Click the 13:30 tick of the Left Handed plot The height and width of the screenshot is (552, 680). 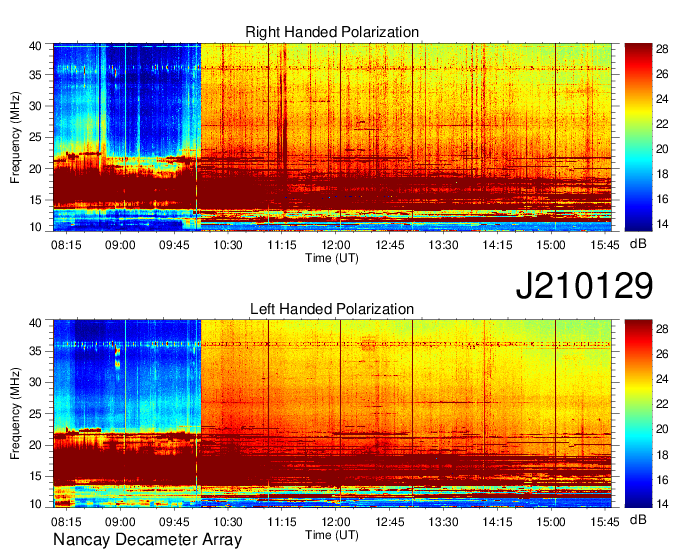click(443, 522)
